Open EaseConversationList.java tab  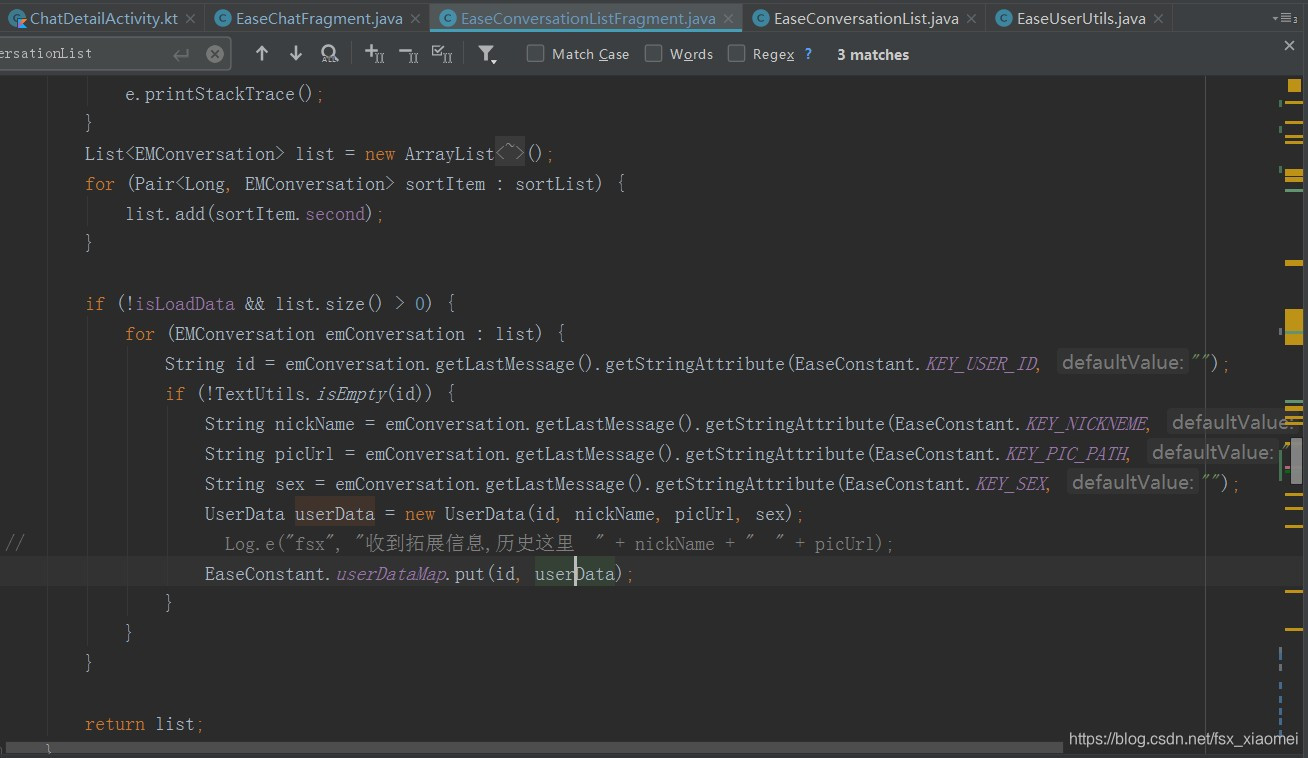[x=866, y=18]
